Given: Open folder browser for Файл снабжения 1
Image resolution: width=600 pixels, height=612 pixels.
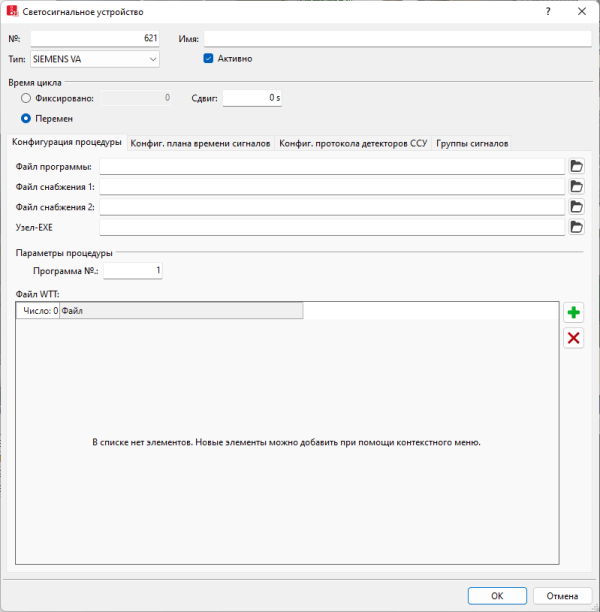Looking at the screenshot, I should point(576,186).
